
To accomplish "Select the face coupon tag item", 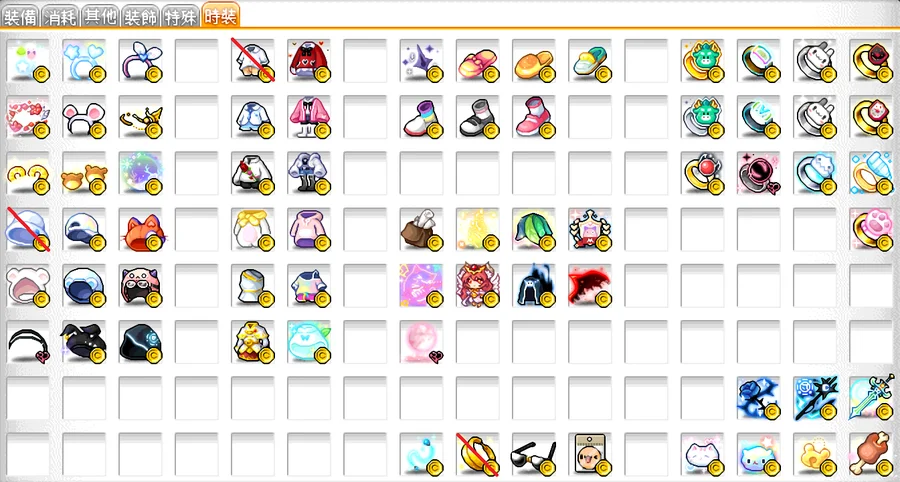I will [x=591, y=454].
